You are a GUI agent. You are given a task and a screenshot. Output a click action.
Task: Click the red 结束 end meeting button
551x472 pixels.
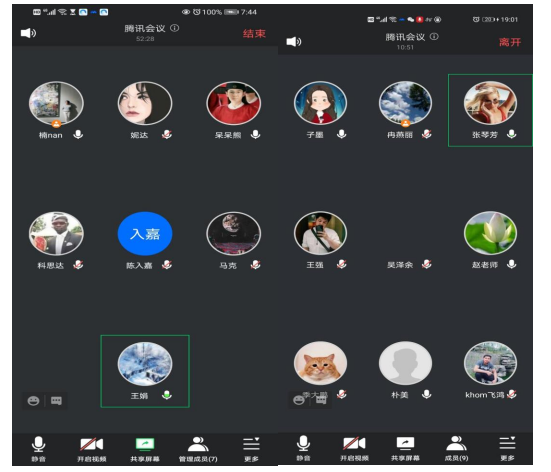point(254,34)
